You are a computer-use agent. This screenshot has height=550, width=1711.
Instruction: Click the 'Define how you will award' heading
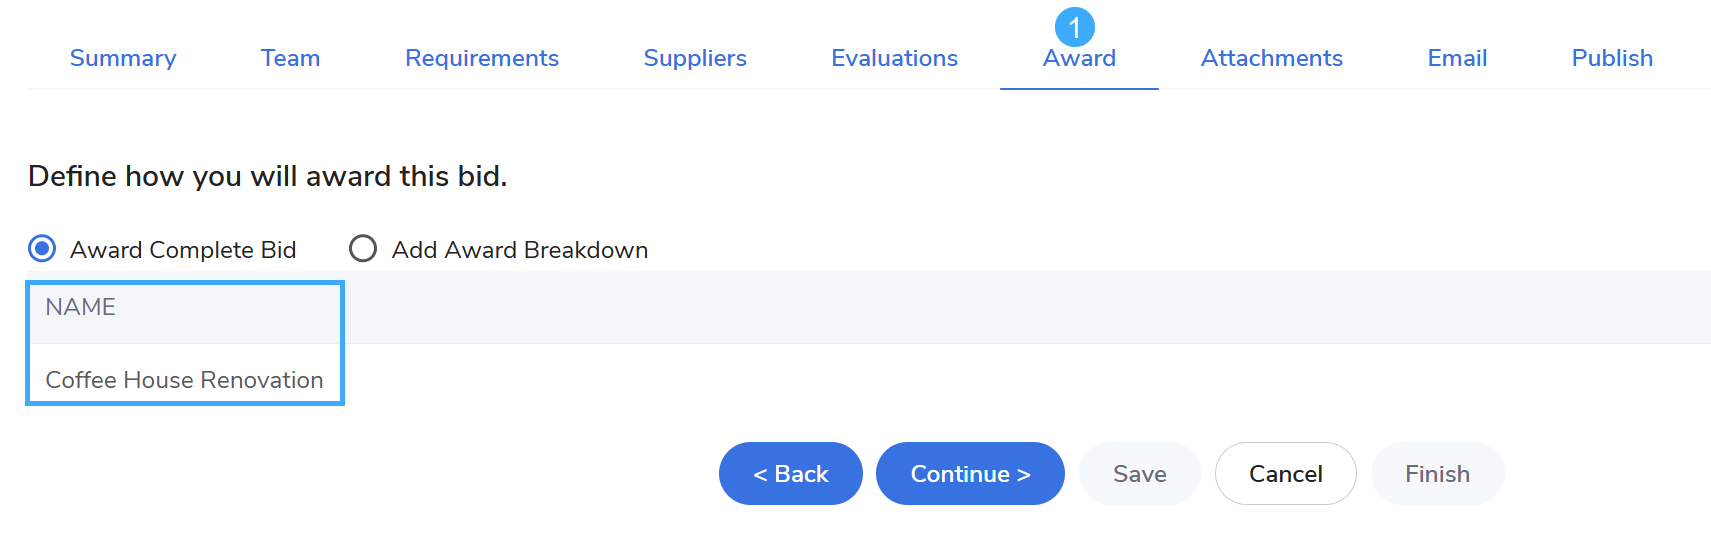268,176
